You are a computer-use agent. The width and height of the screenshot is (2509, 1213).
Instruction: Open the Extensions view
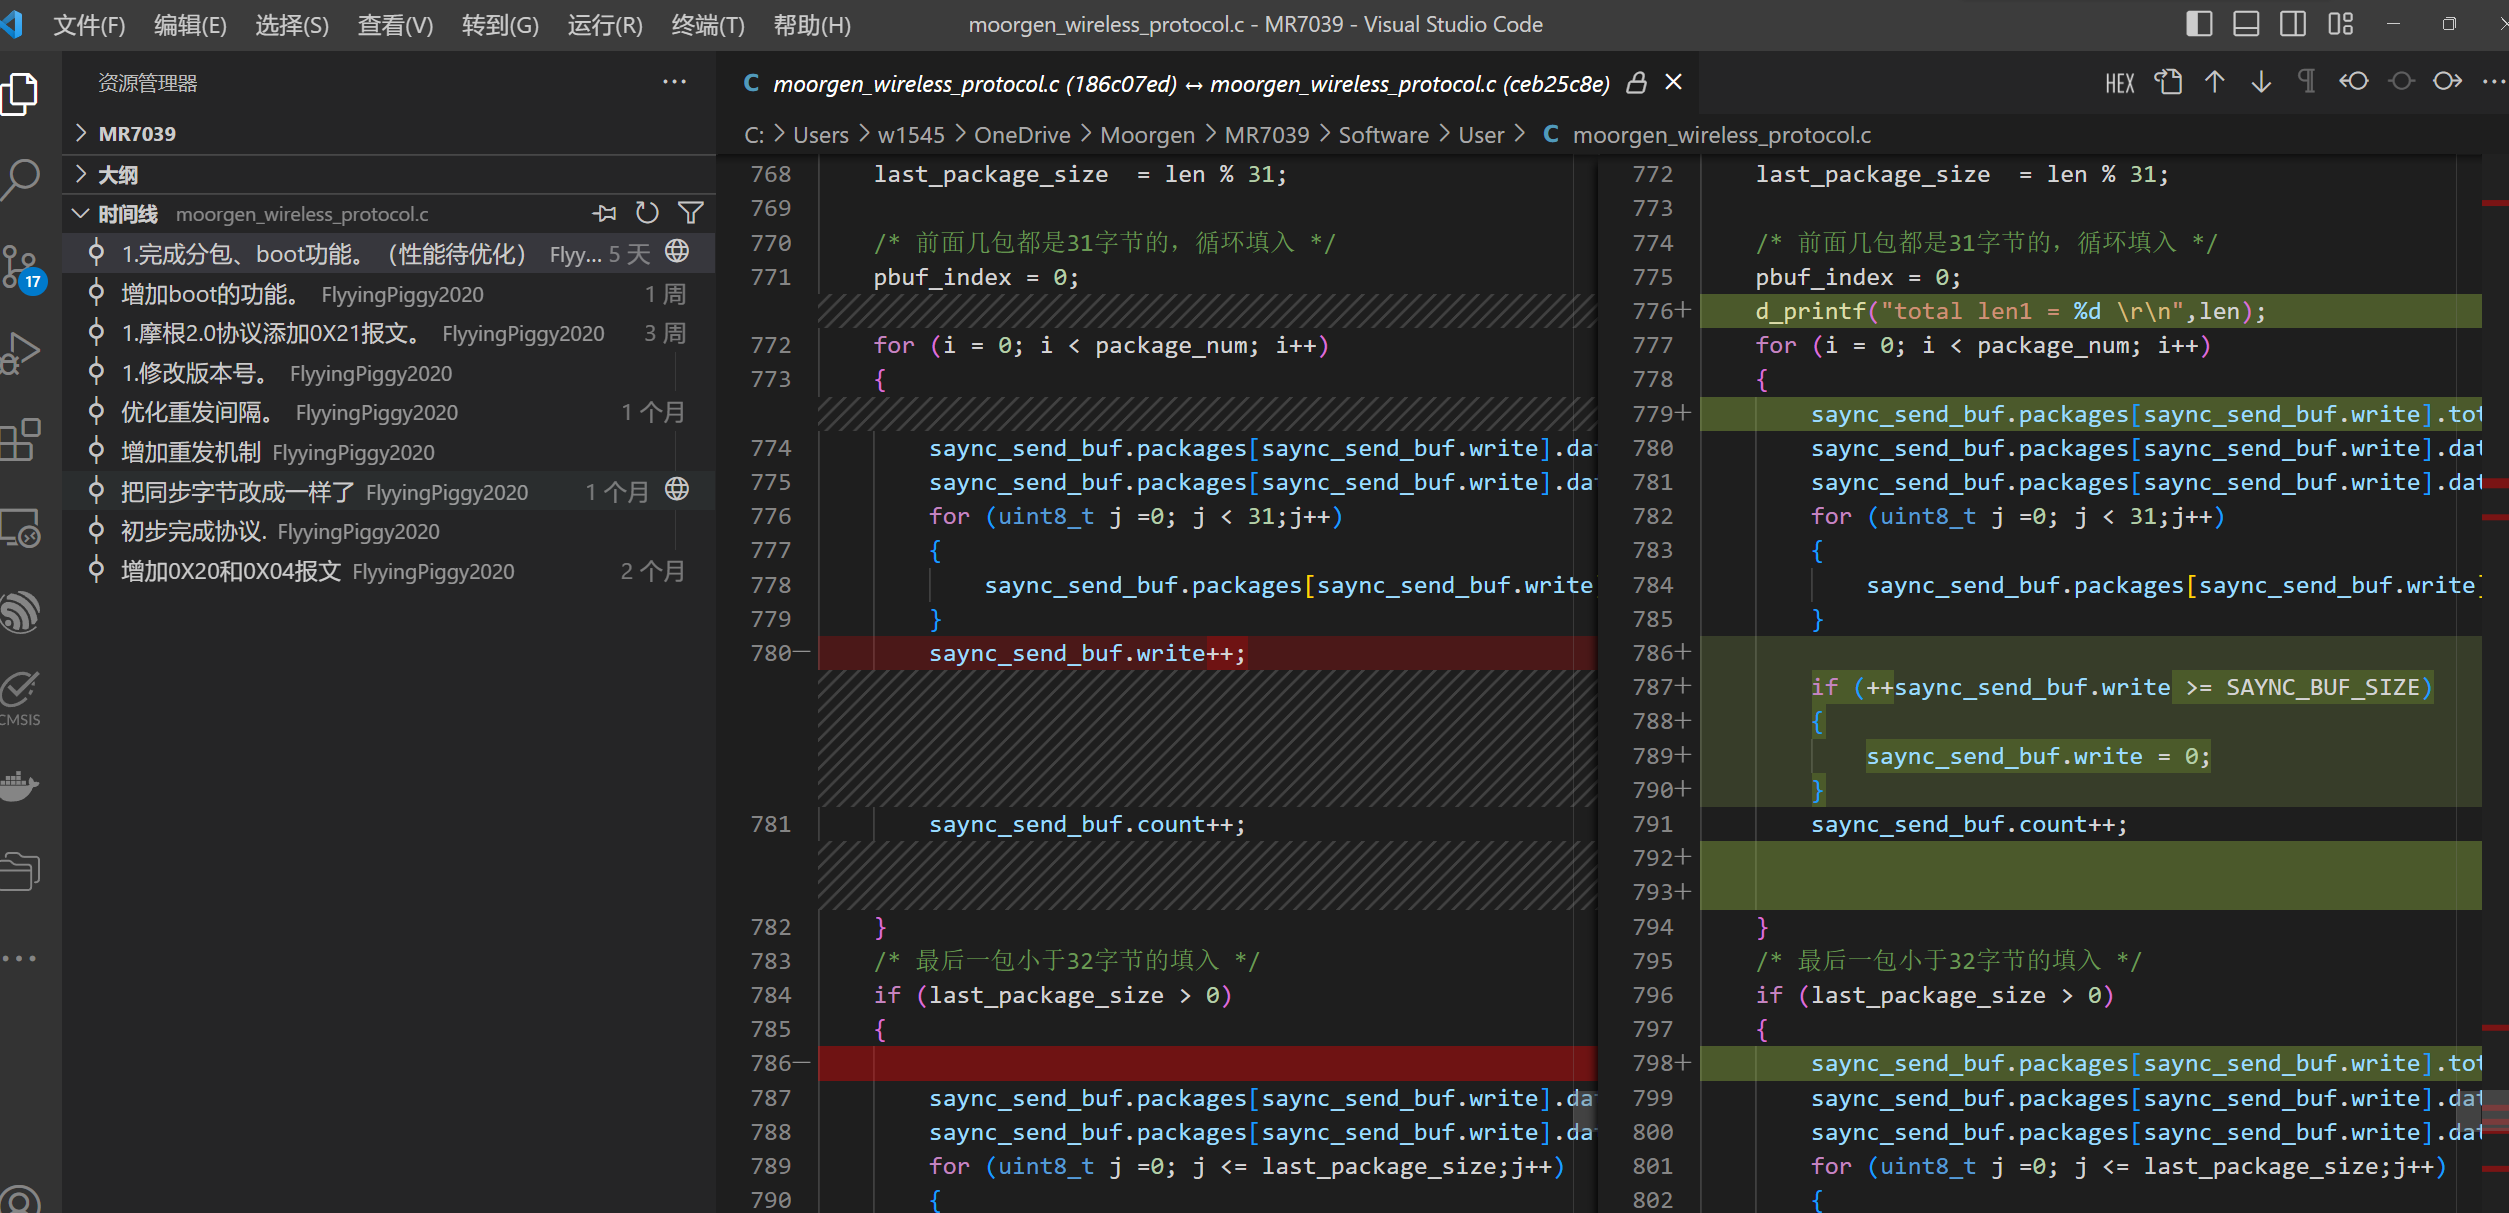20,440
